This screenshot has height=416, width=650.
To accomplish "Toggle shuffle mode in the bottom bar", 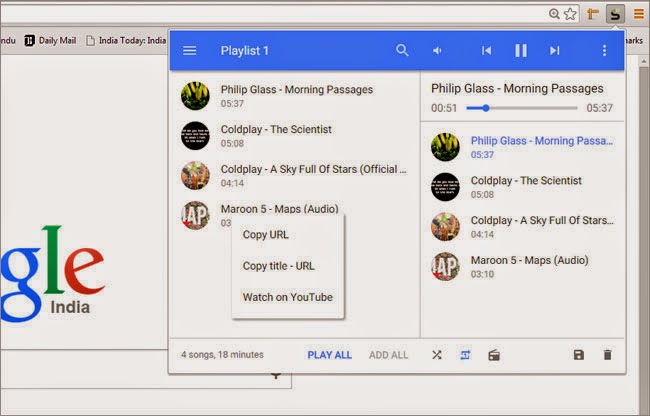I will [x=437, y=355].
